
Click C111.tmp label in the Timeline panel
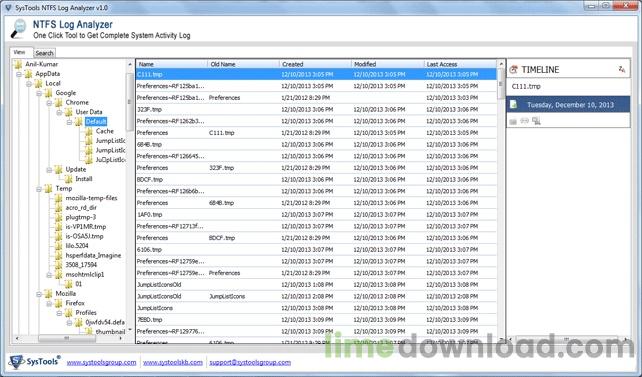[x=526, y=86]
